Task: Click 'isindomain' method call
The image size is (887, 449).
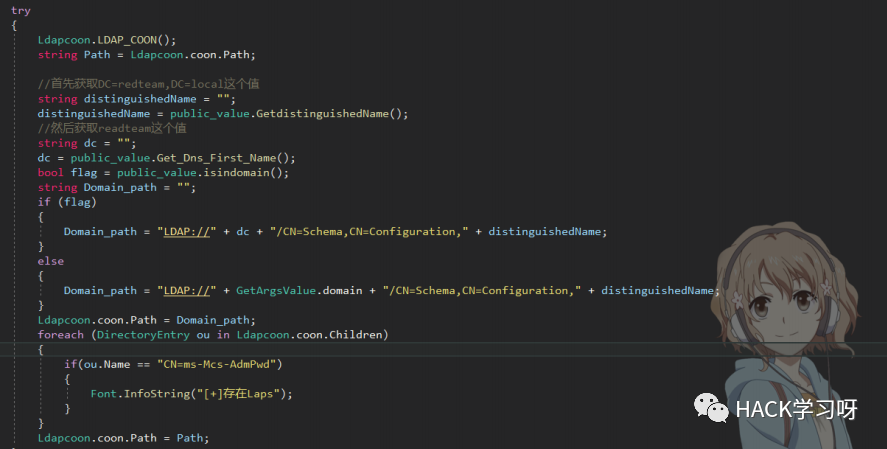Action: click(236, 172)
